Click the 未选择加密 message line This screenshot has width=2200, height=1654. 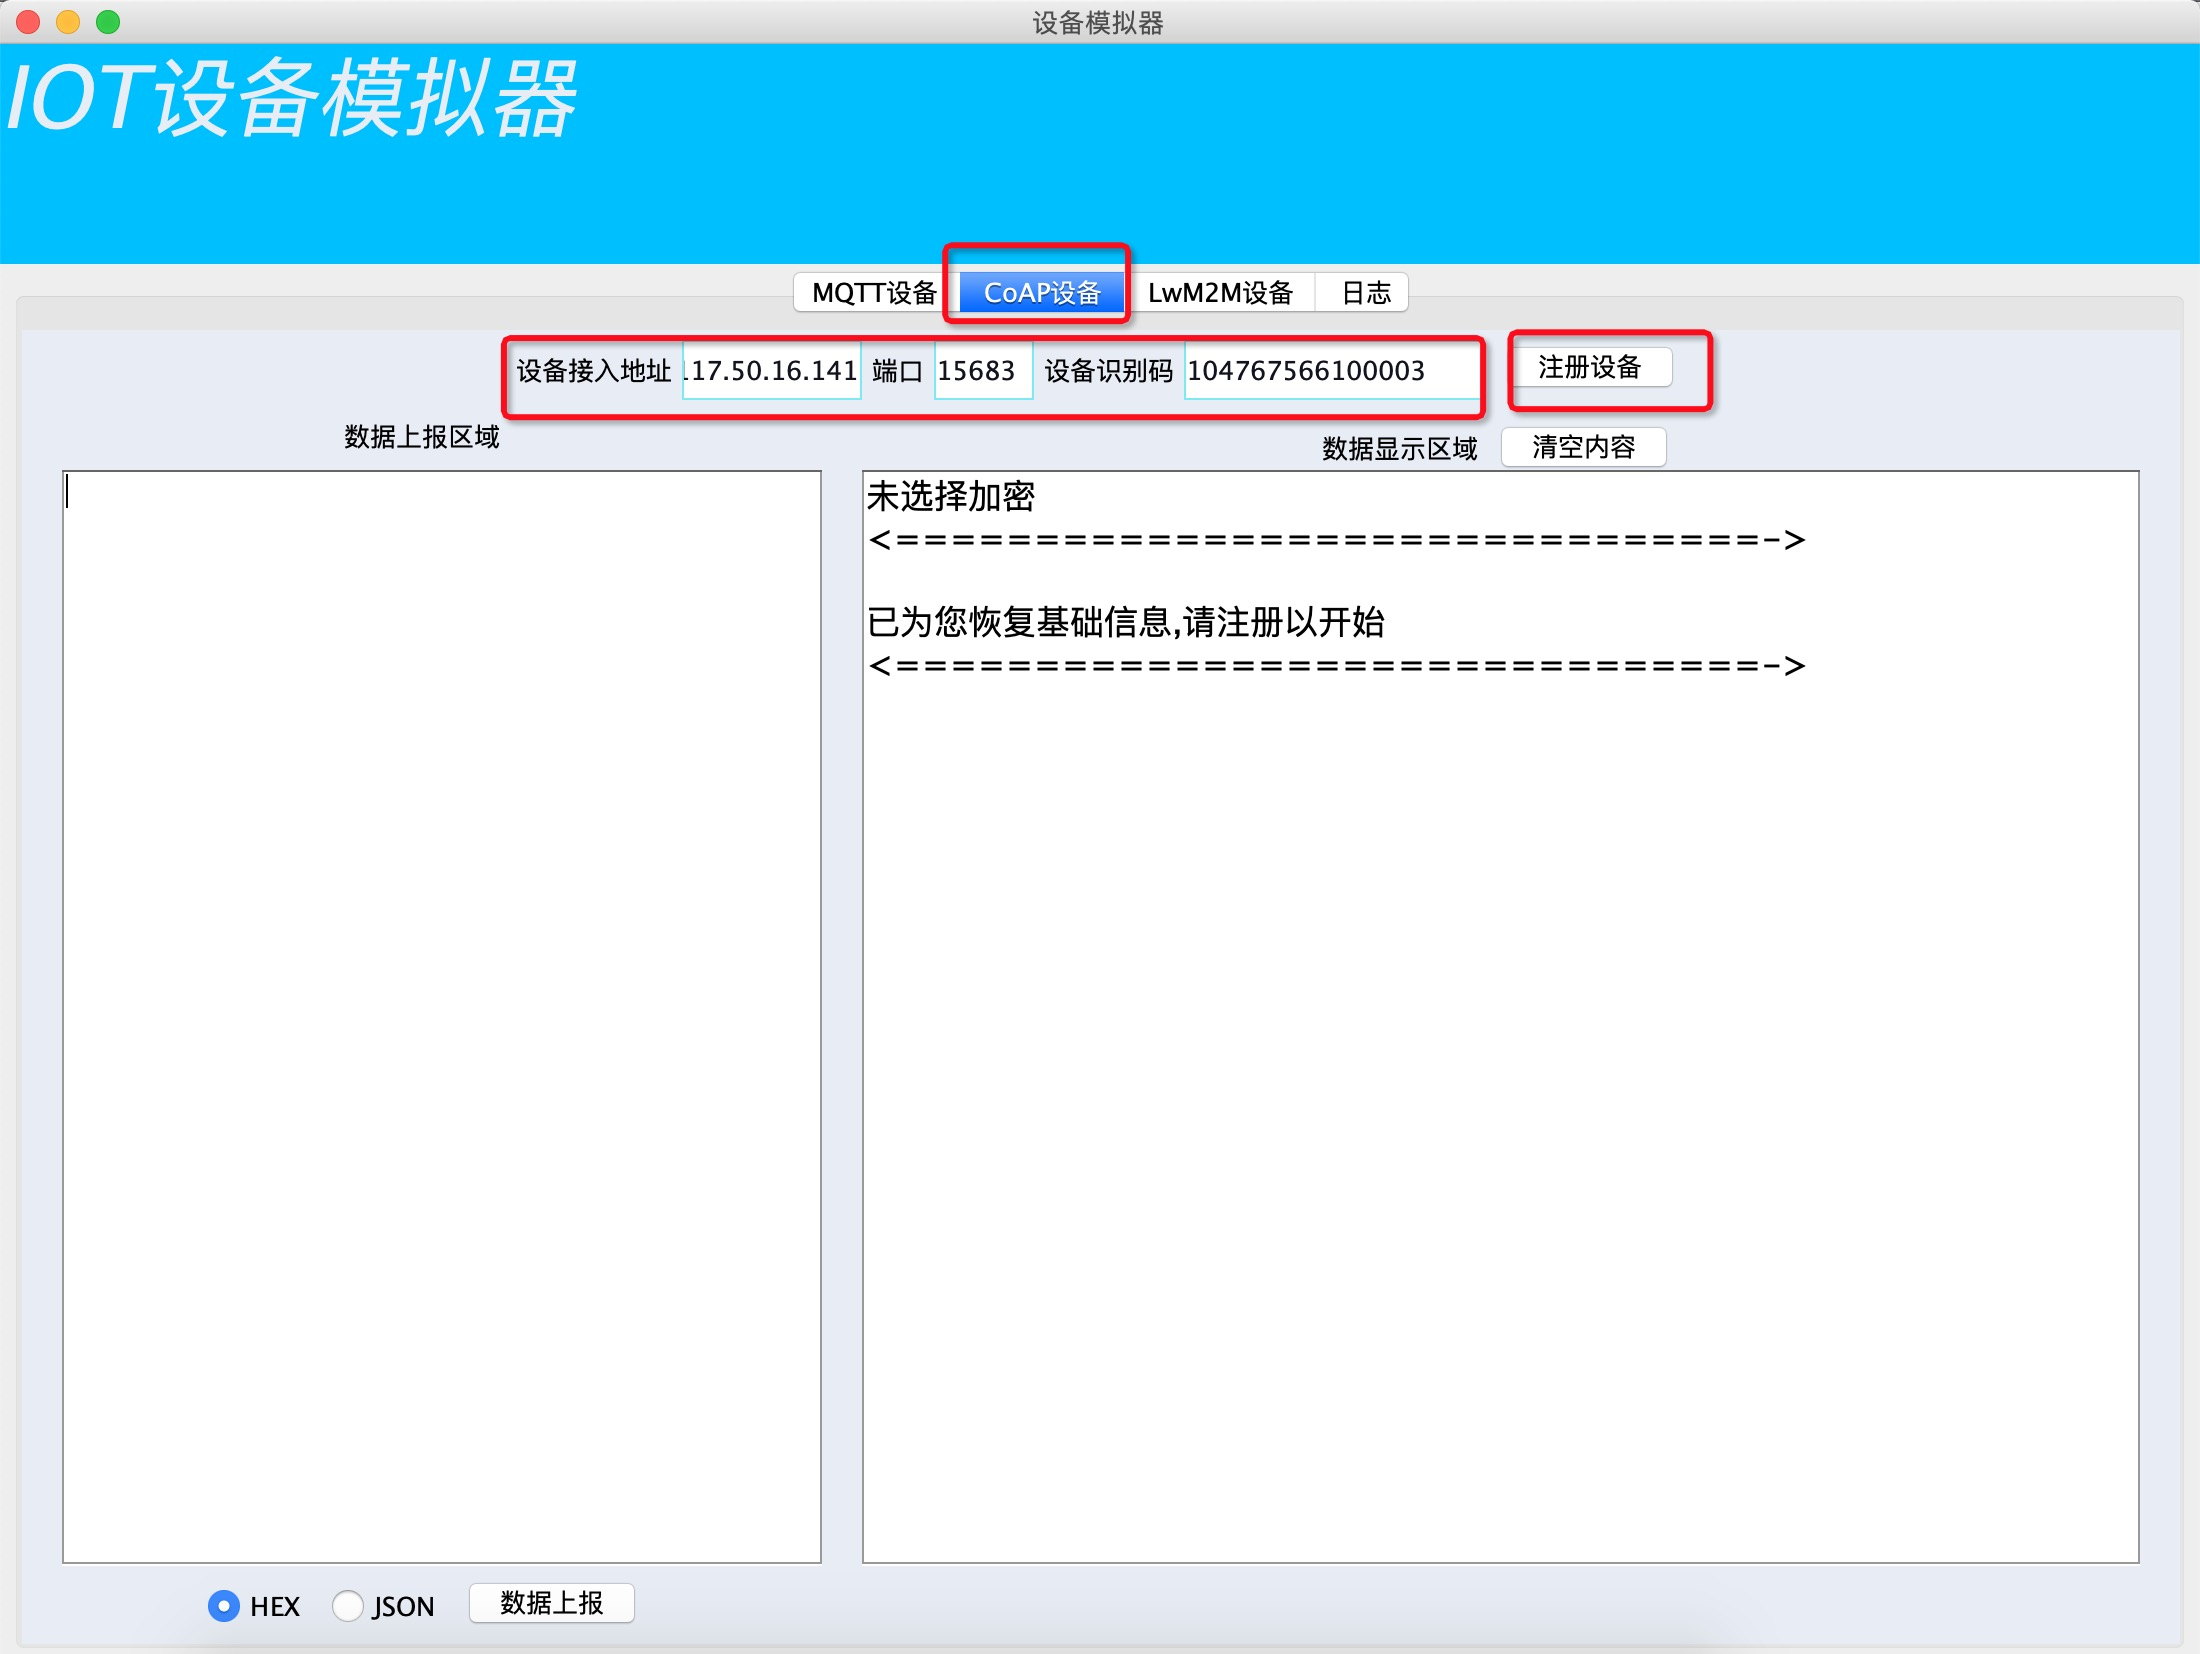coord(950,496)
